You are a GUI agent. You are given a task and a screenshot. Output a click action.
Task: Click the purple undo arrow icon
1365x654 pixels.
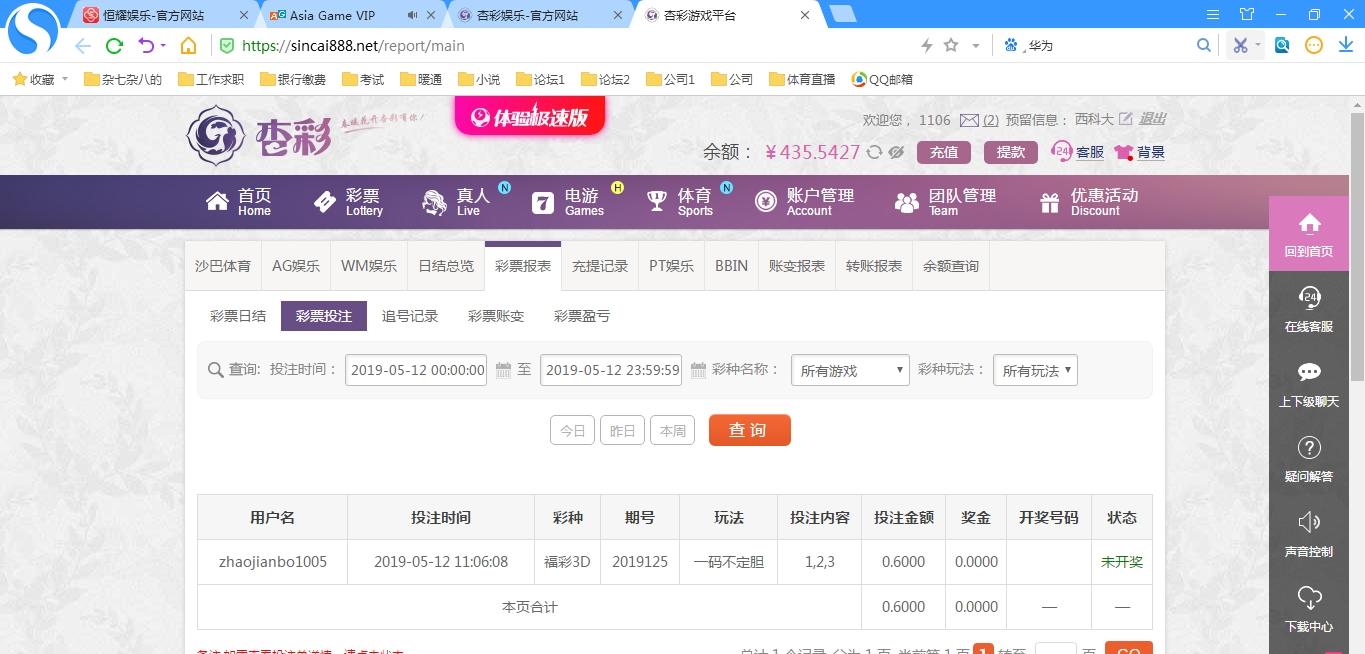point(147,46)
